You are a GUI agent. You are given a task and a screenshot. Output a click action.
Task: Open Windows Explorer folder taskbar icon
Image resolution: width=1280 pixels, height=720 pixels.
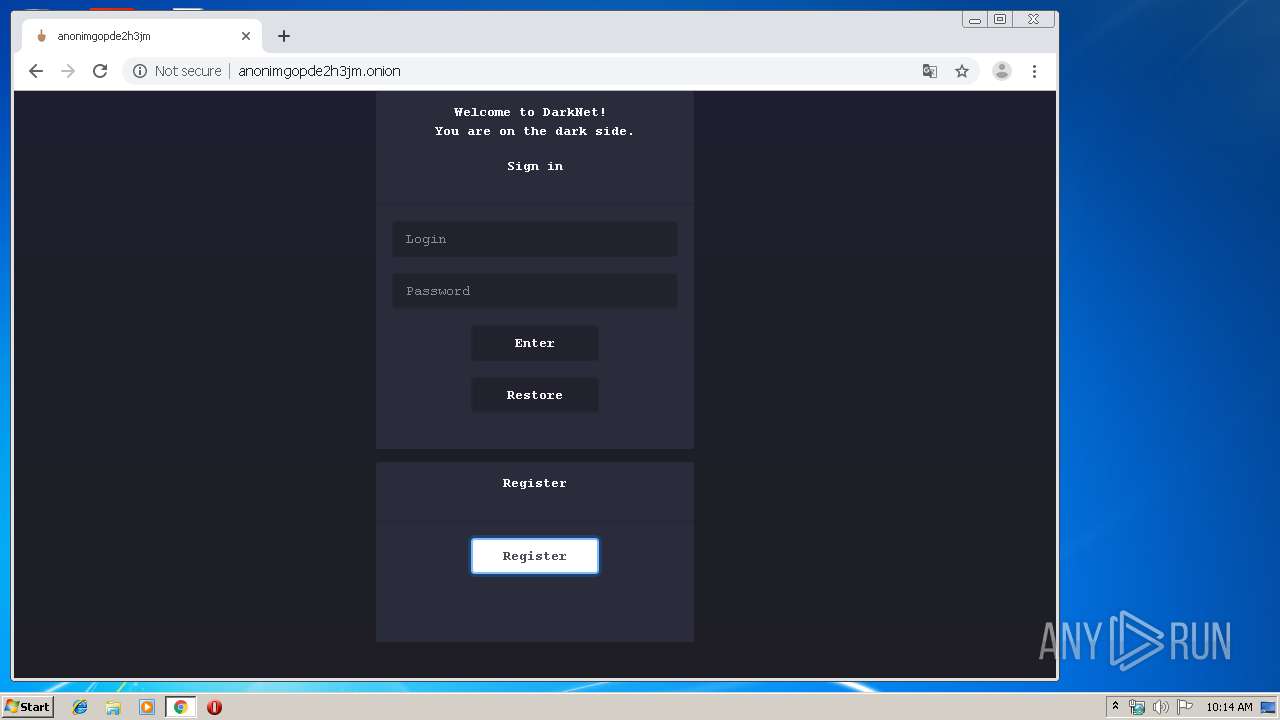tap(113, 707)
